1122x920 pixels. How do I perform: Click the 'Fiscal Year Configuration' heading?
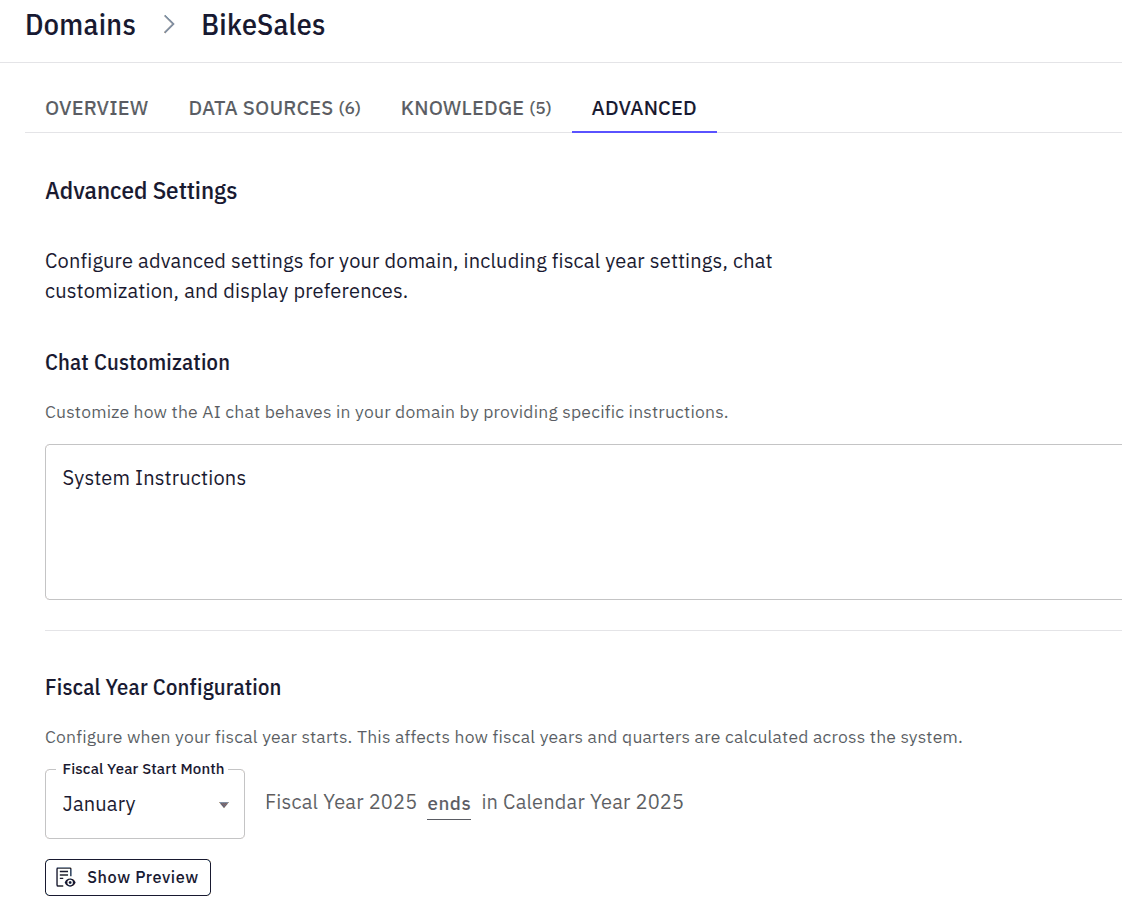[x=163, y=687]
